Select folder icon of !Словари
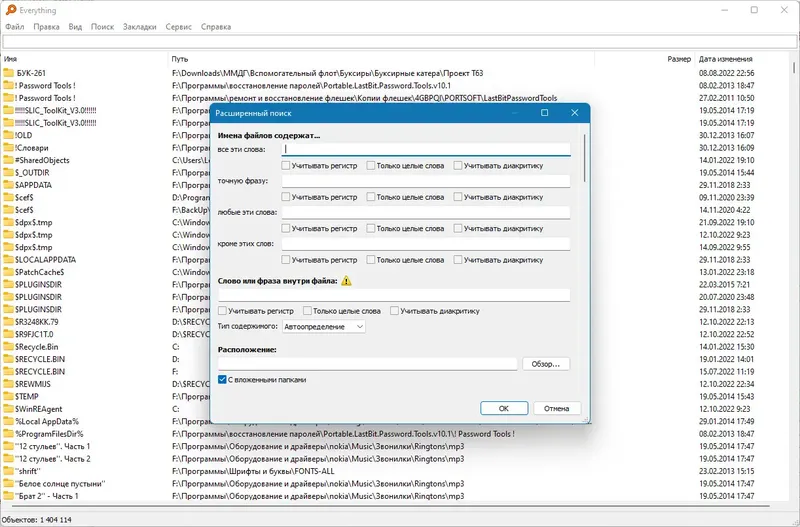The height and width of the screenshot is (527, 800). 8,147
